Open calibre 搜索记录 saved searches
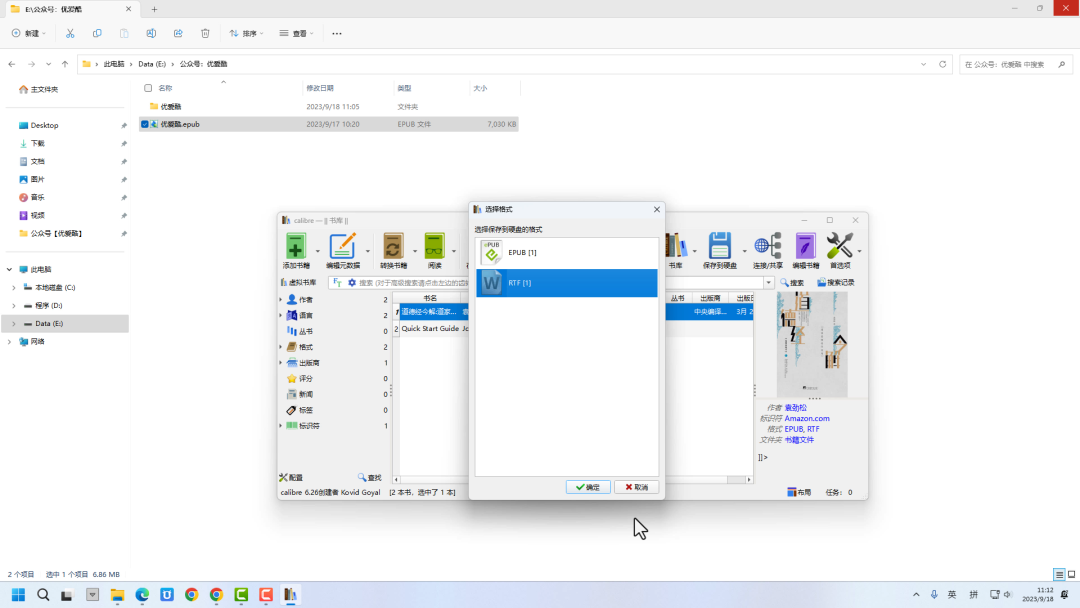The height and width of the screenshot is (608, 1080). tap(835, 283)
